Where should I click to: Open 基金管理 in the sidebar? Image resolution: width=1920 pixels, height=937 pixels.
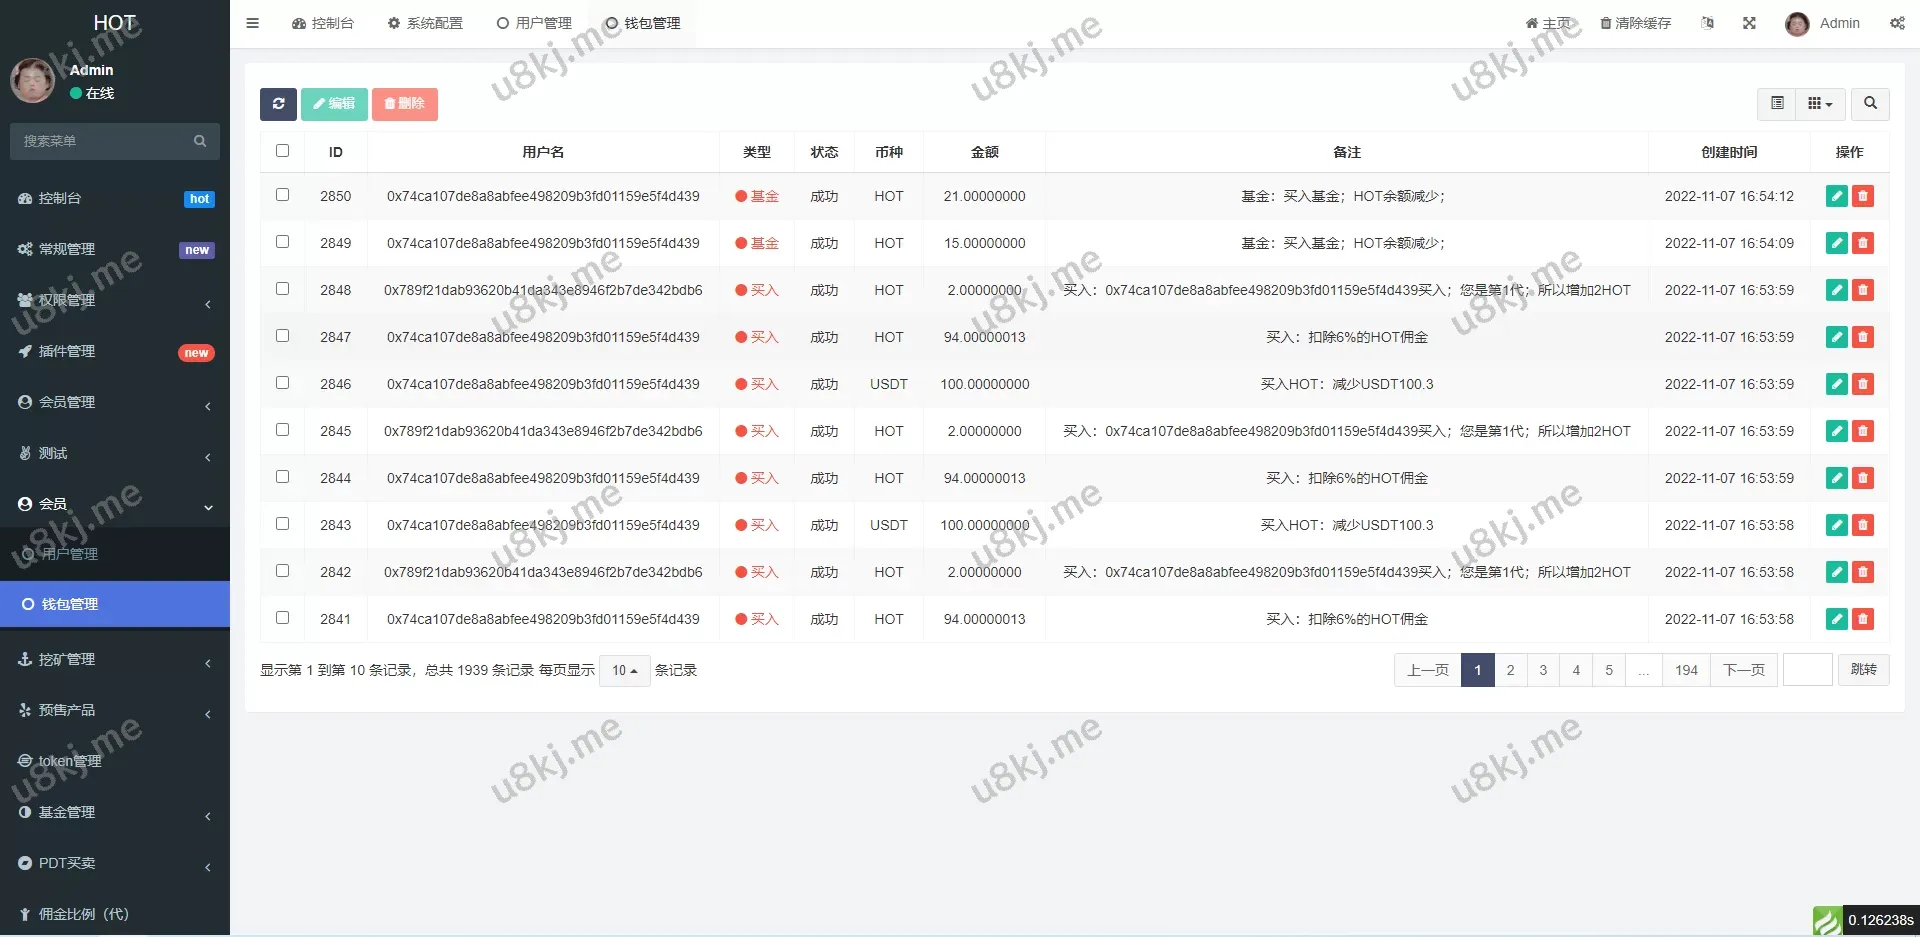[x=115, y=813]
